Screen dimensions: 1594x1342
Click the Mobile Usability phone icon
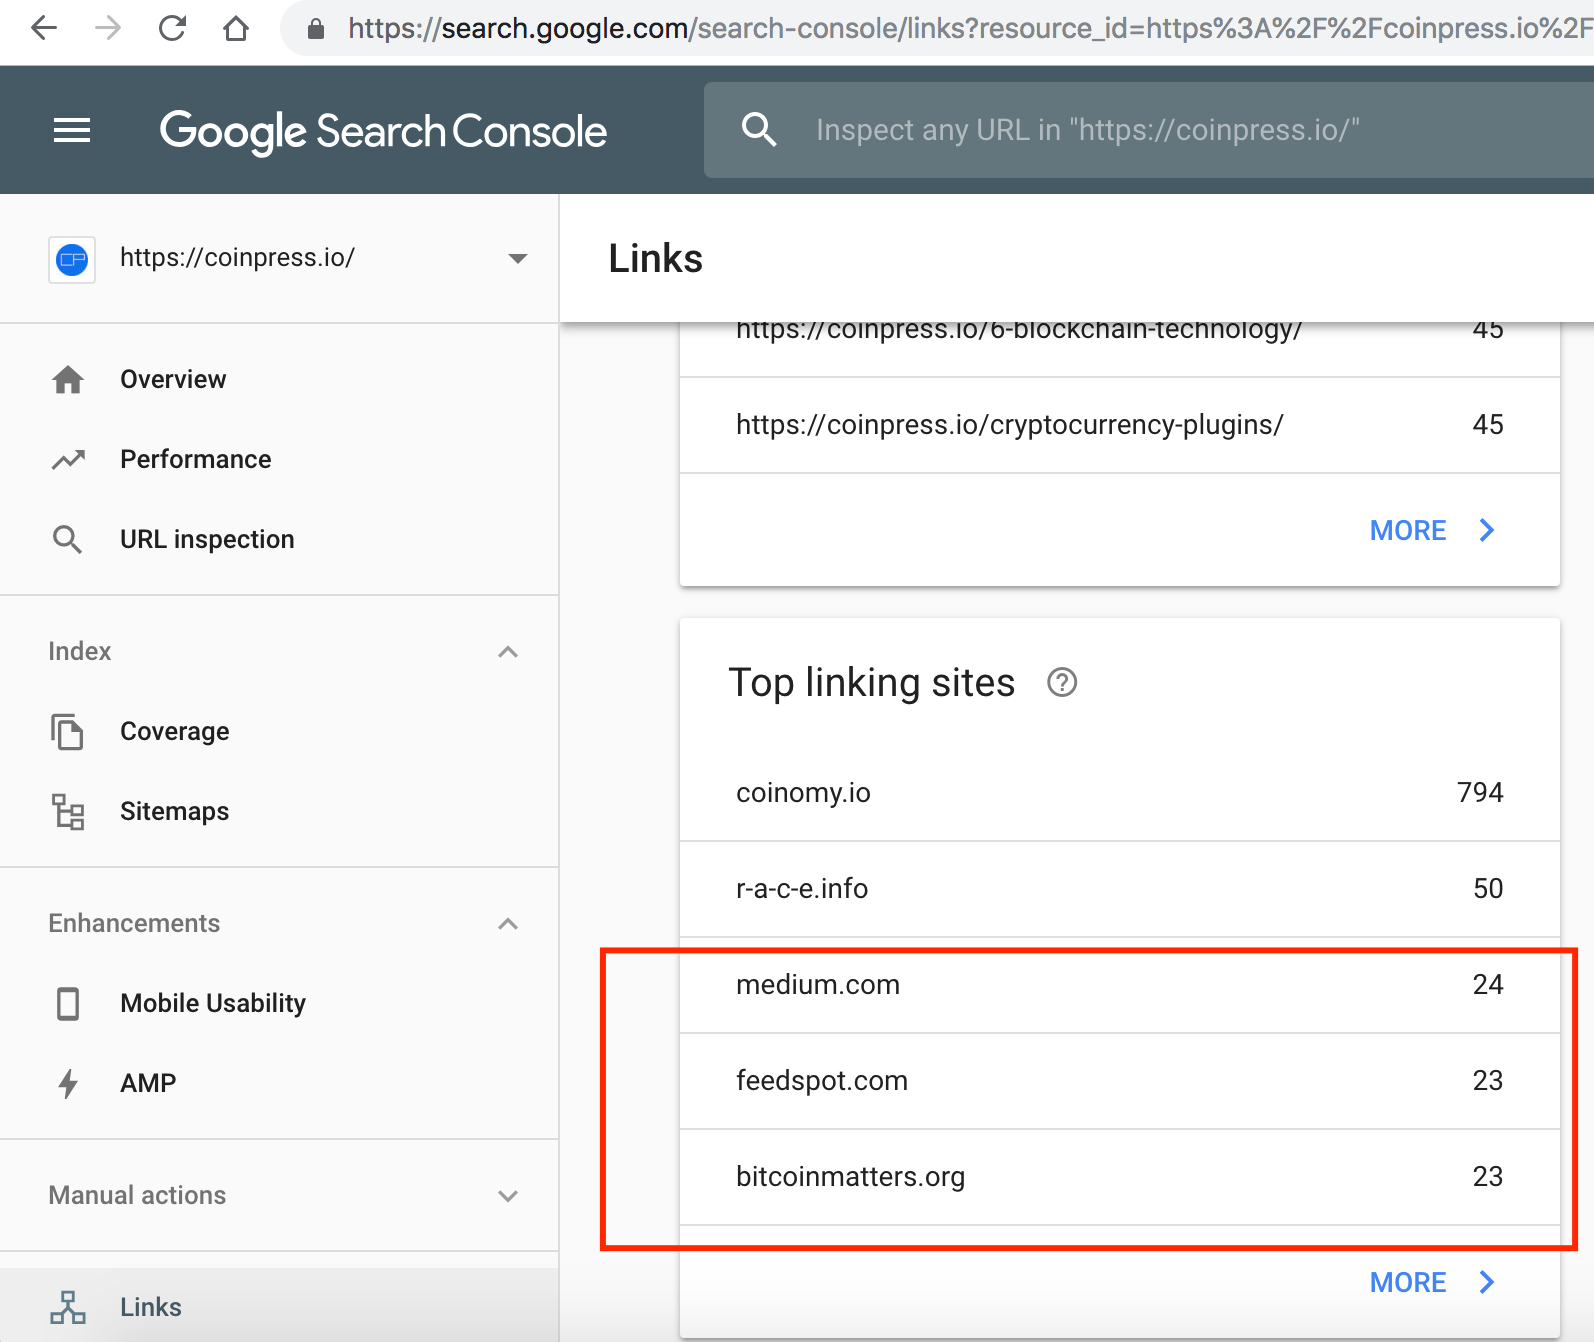pyautogui.click(x=68, y=1003)
